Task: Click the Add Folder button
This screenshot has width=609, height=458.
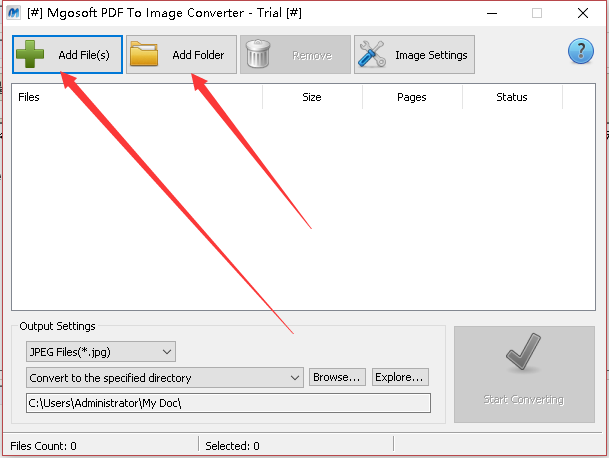Action: pyautogui.click(x=181, y=54)
